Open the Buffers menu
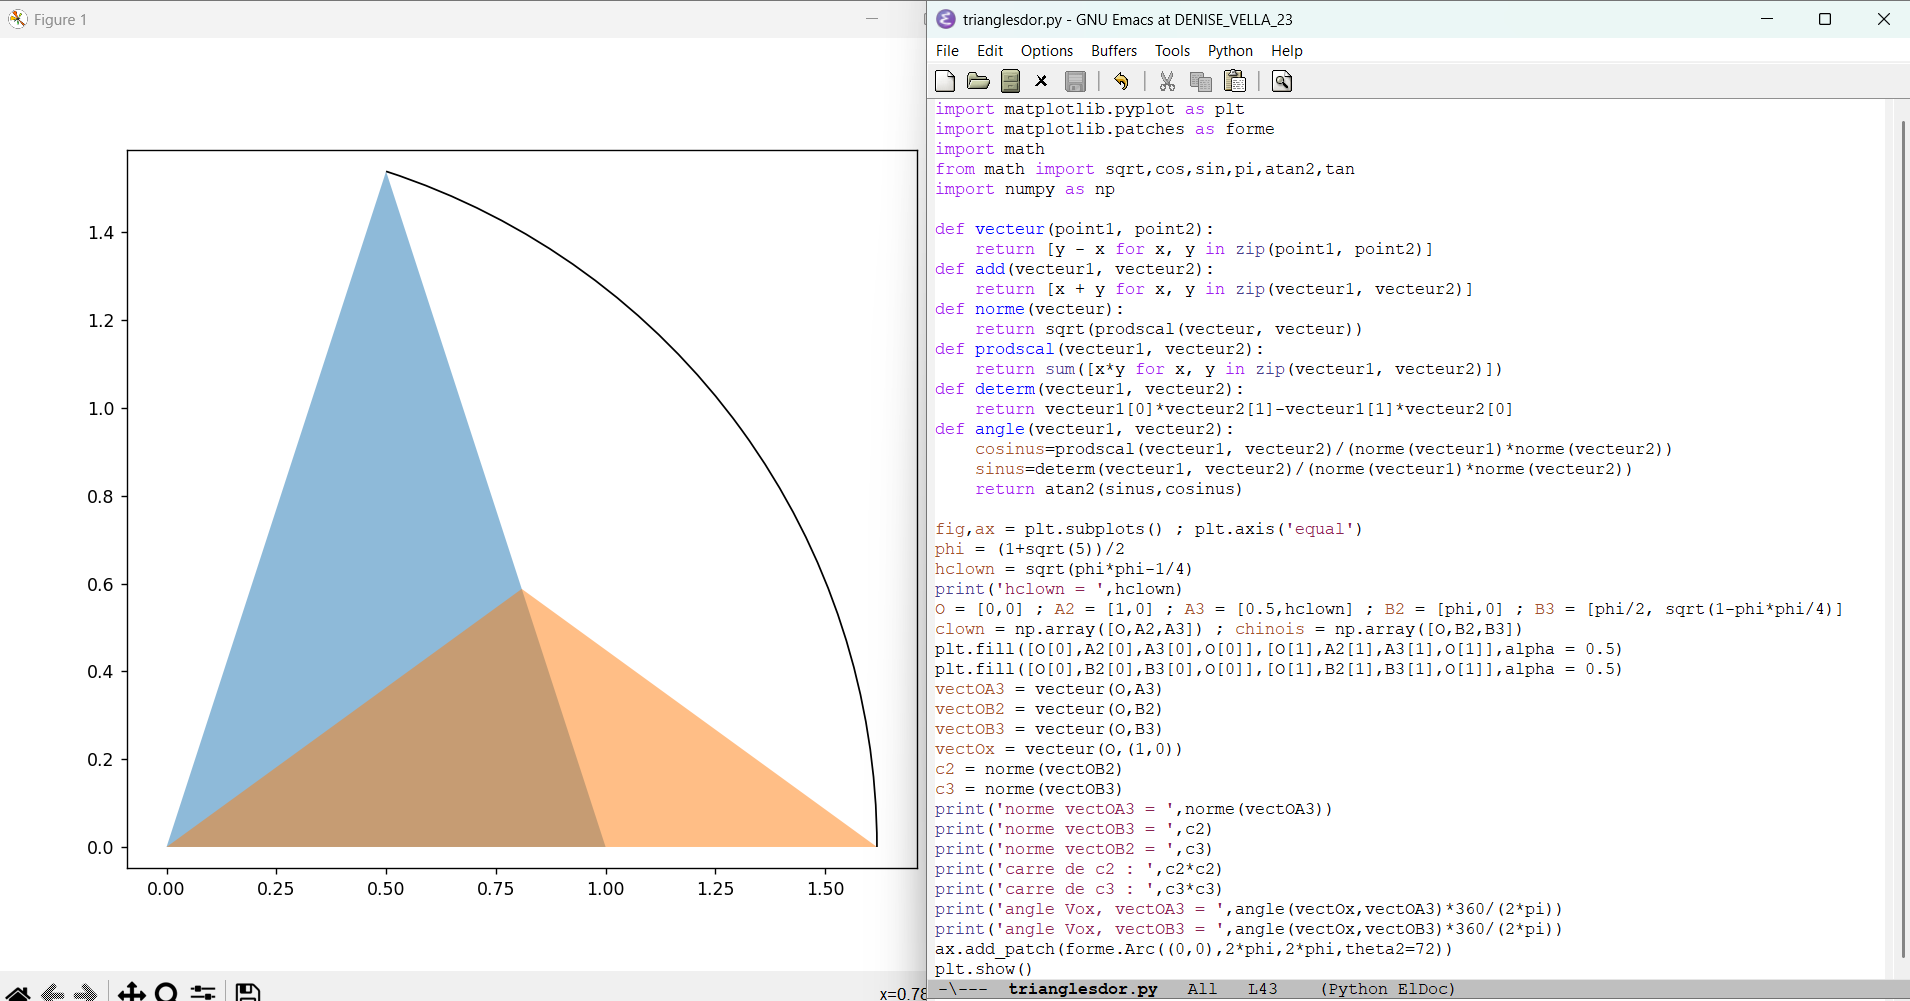1910x1001 pixels. (1113, 51)
